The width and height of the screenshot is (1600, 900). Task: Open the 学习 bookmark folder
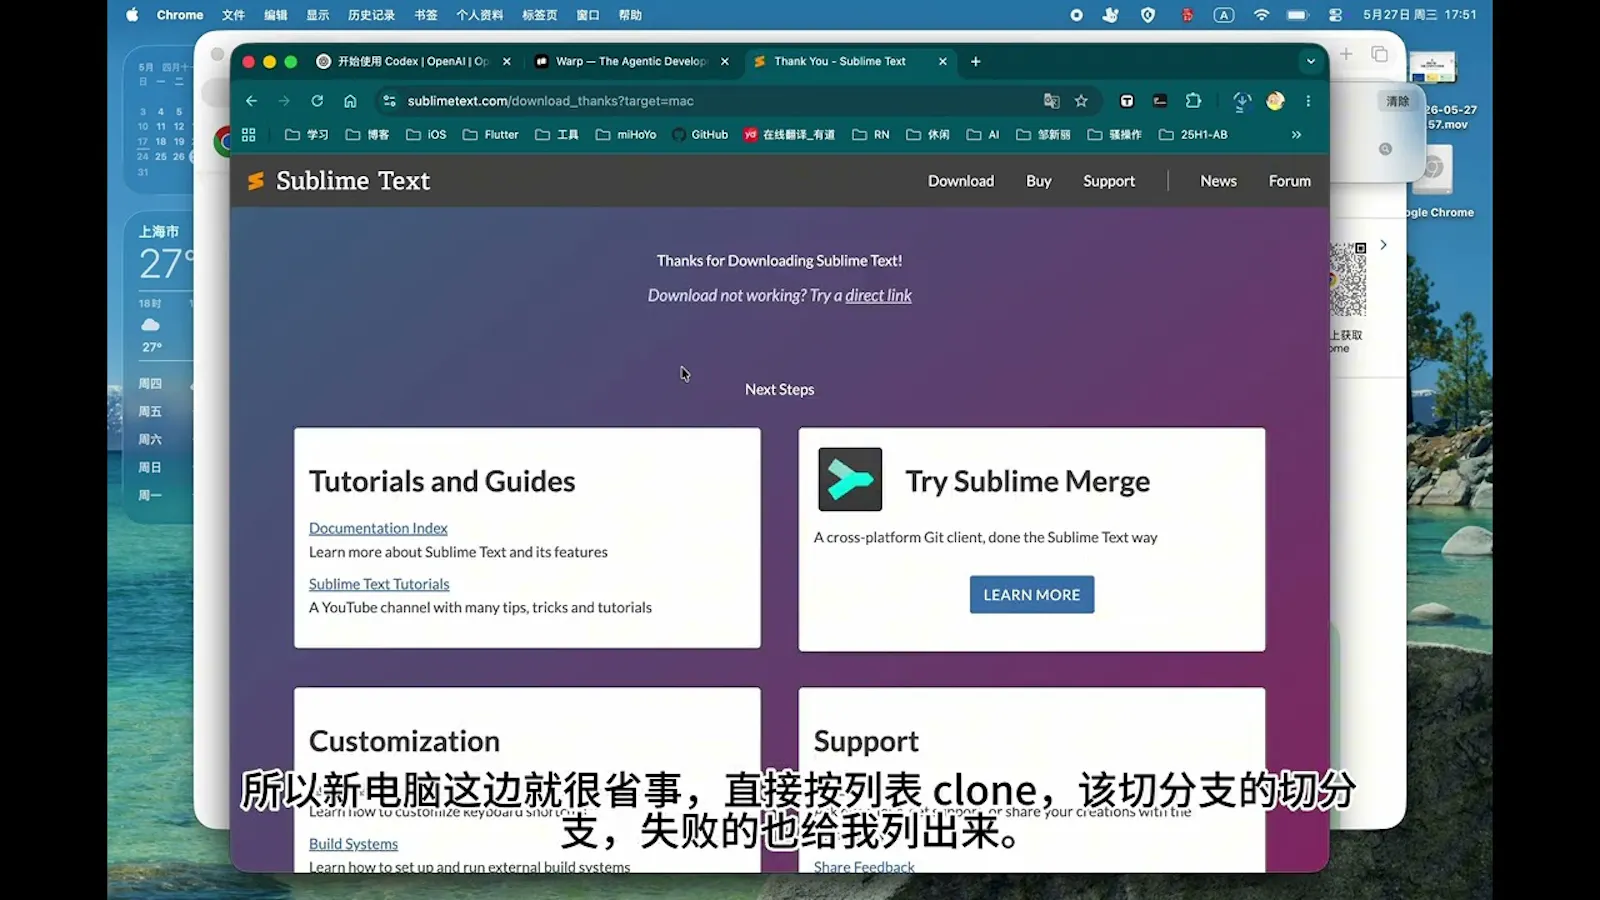click(x=307, y=134)
